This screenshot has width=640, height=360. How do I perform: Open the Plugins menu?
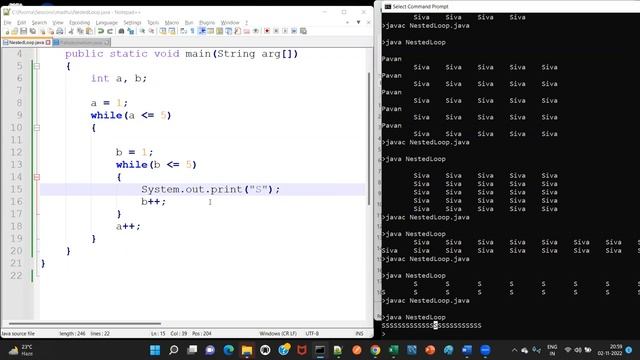coord(207,22)
